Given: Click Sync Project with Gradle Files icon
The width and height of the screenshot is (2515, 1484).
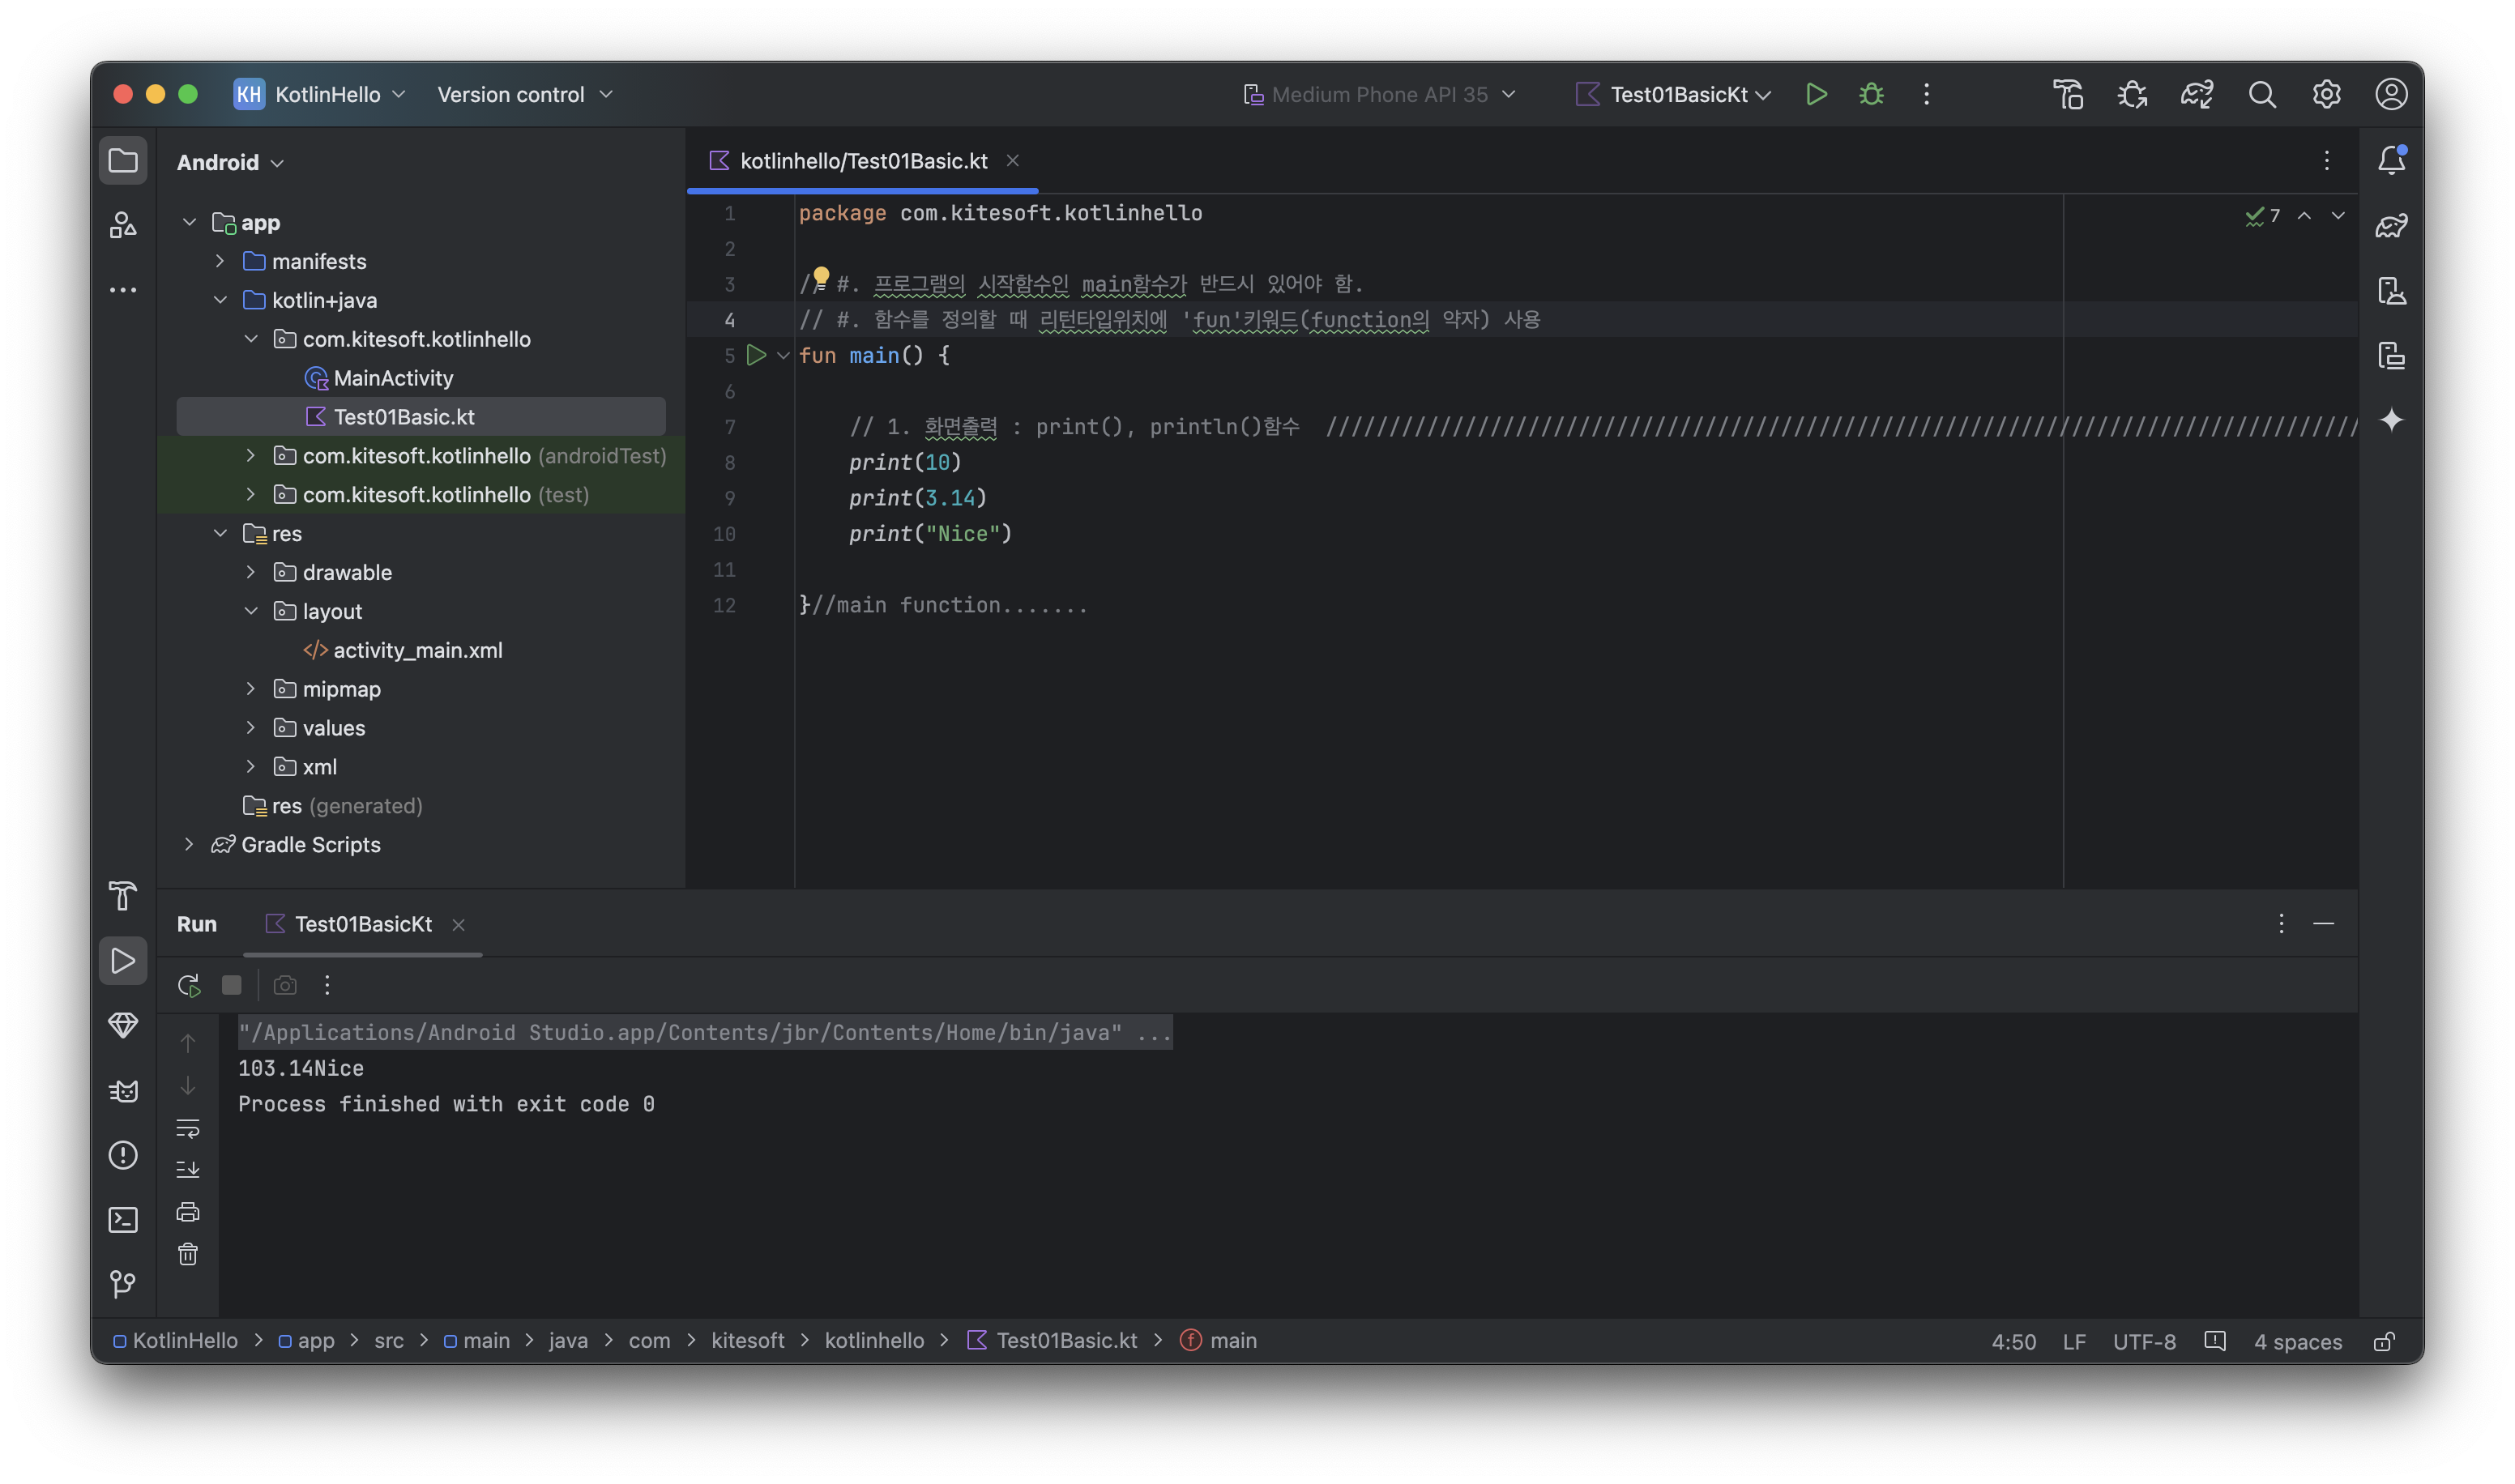Looking at the screenshot, I should coord(2197,94).
